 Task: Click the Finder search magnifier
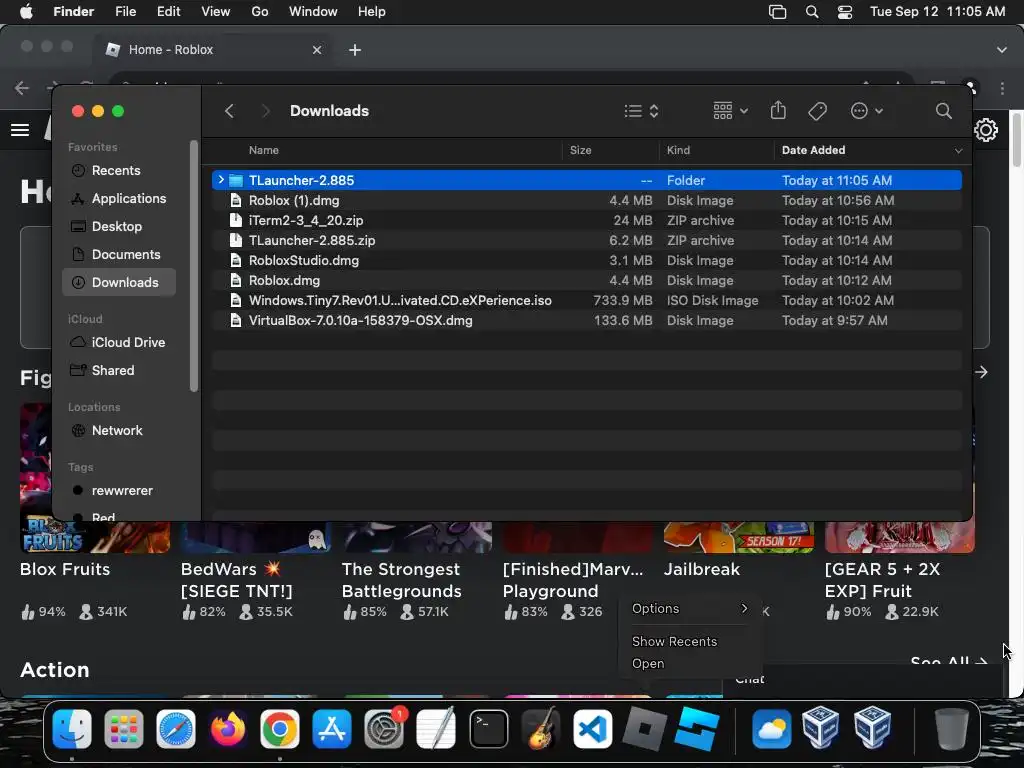pos(943,111)
